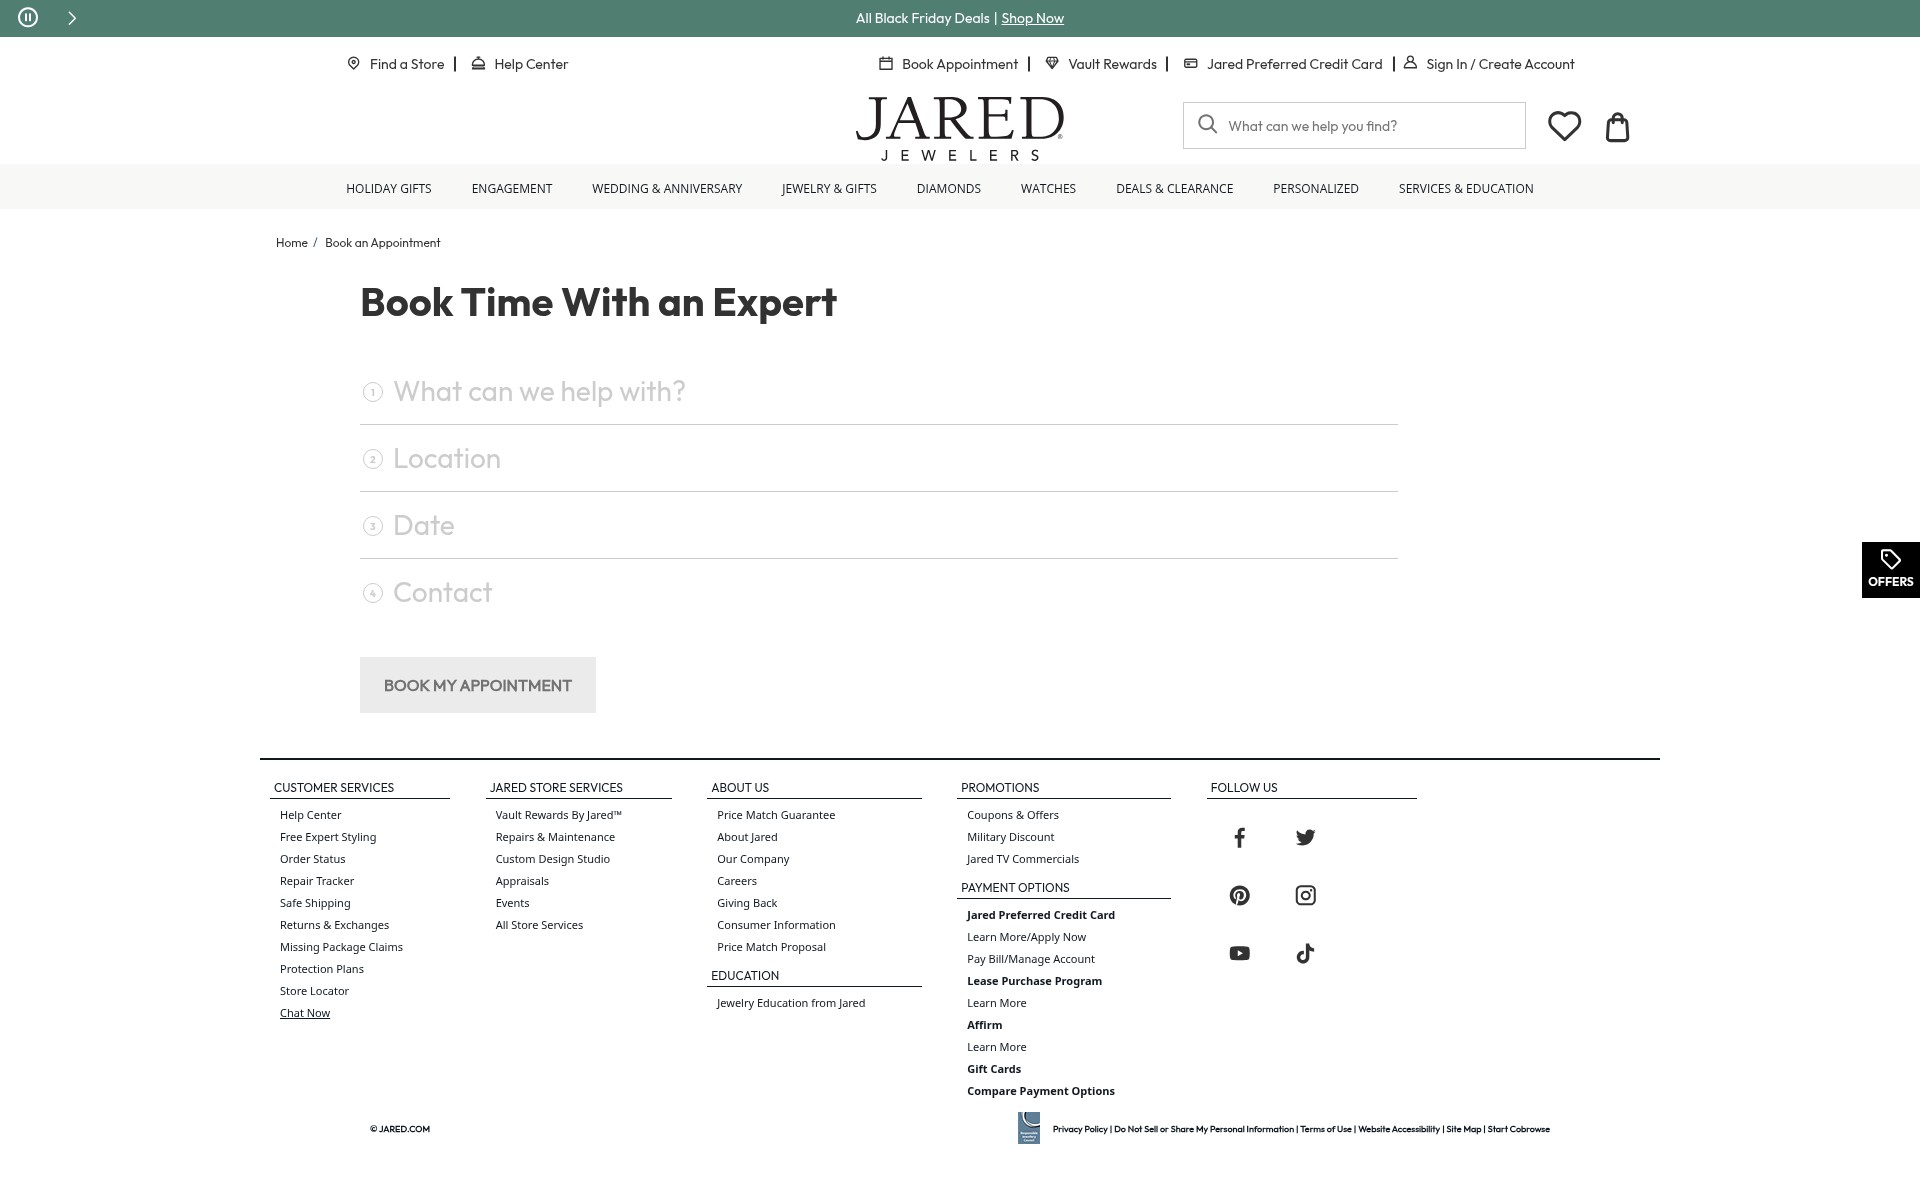Open the Privacy Policy link
Screen dimensions: 1920x1177
point(1079,1129)
